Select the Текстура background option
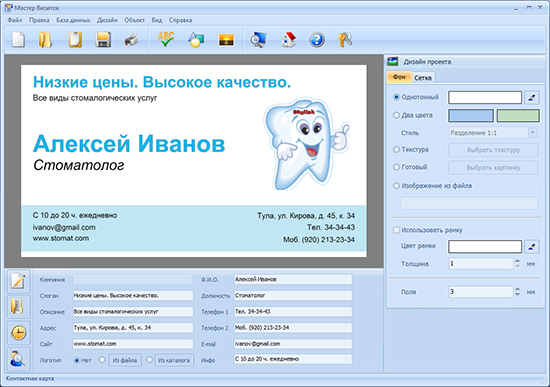This screenshot has width=550, height=387. (x=396, y=149)
